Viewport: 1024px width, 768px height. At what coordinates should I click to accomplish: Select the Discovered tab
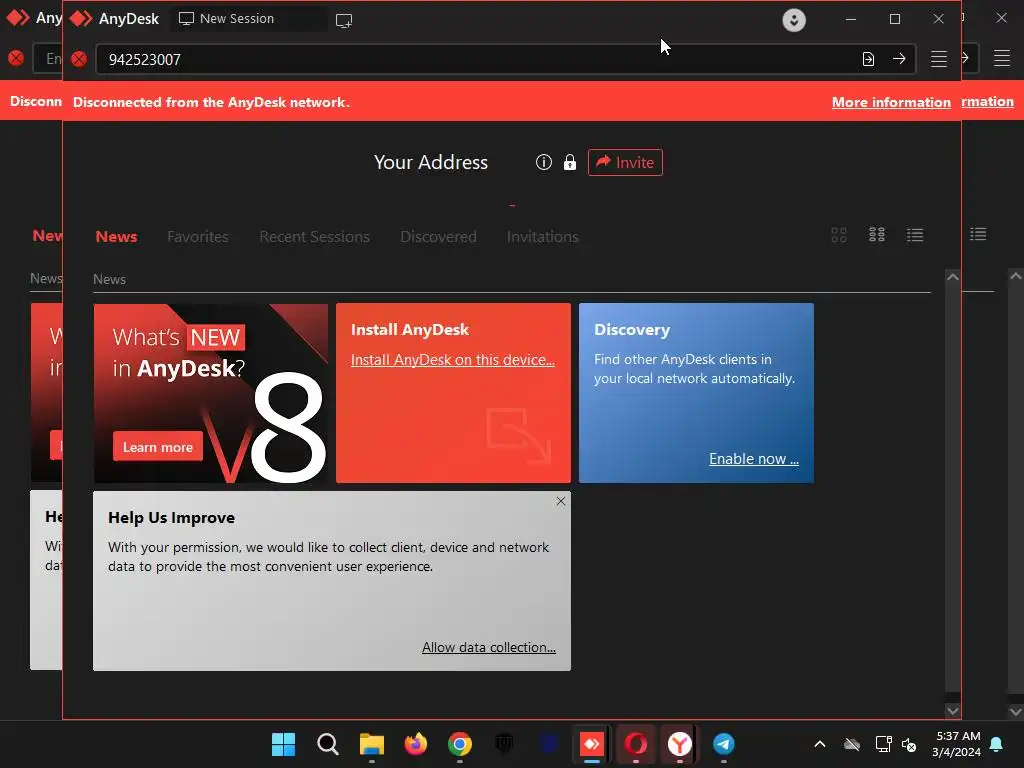[x=438, y=236]
